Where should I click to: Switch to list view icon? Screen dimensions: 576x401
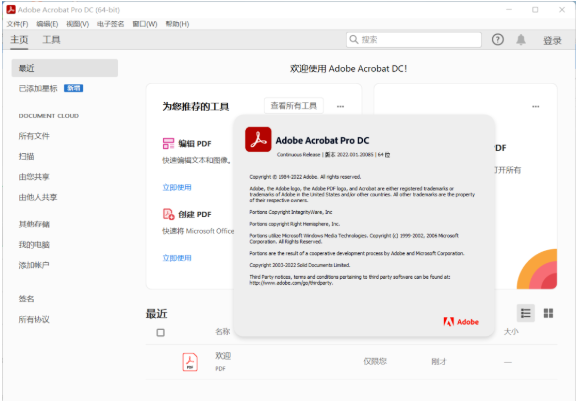click(x=526, y=313)
